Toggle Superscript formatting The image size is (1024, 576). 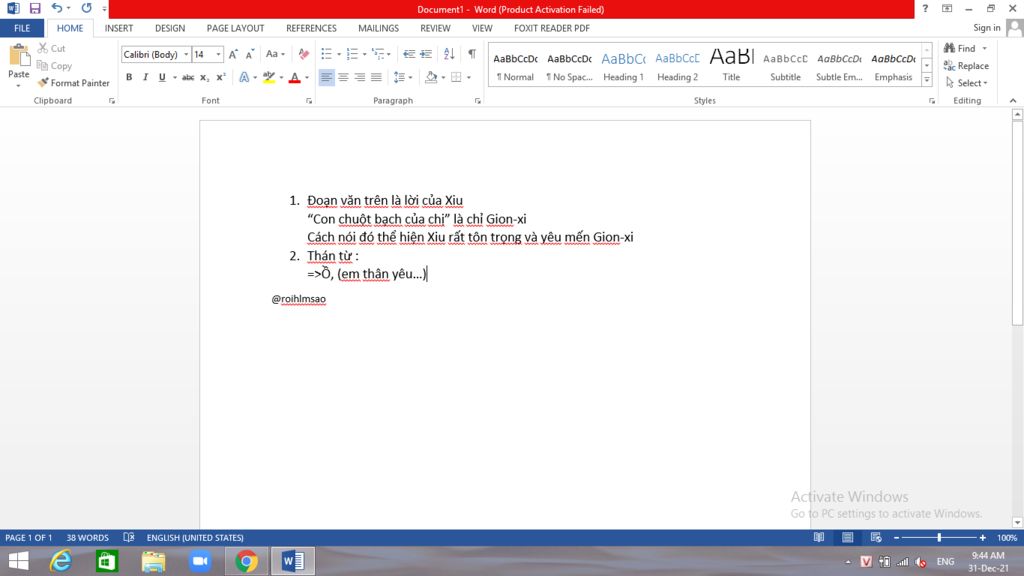pyautogui.click(x=221, y=77)
